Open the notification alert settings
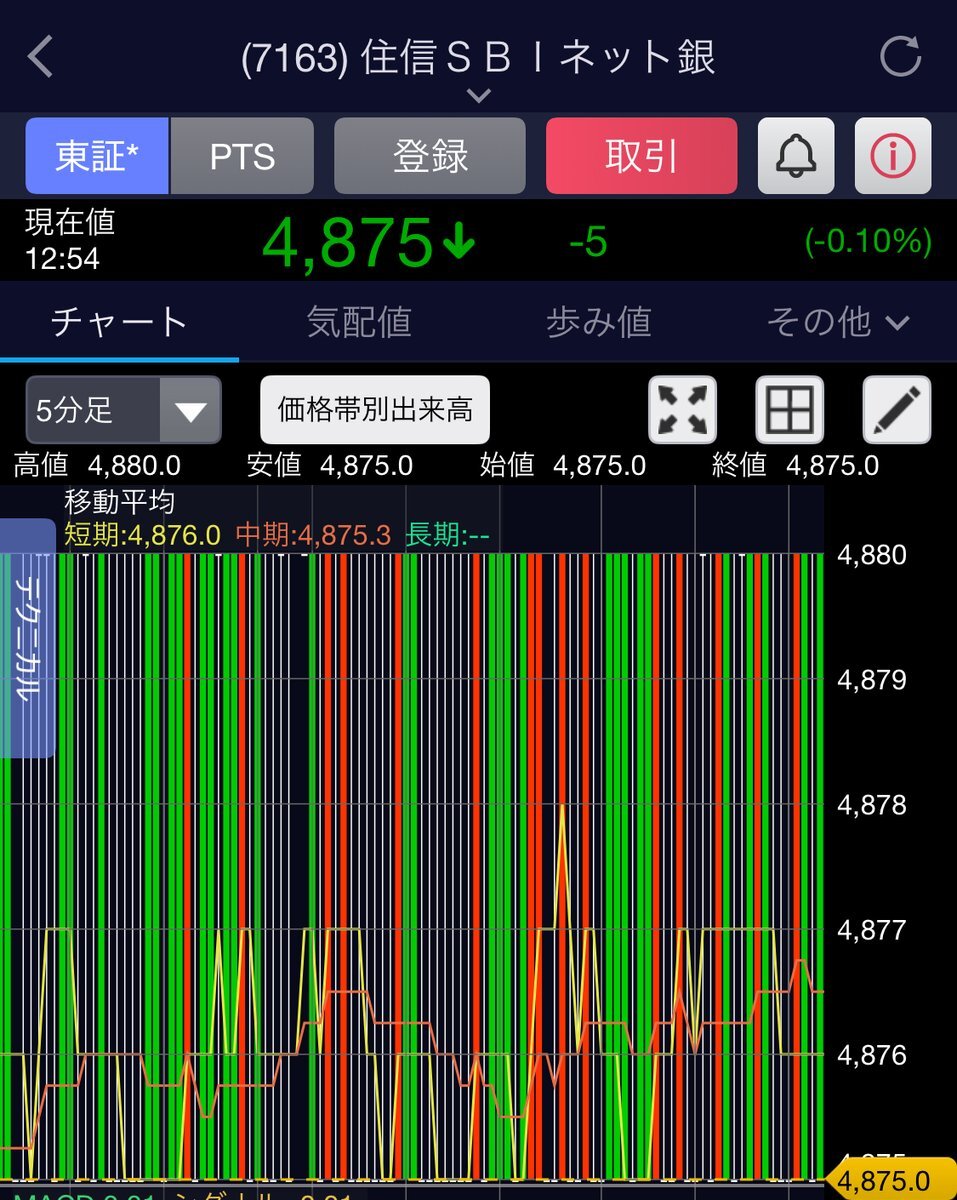The height and width of the screenshot is (1200, 957). 797,155
